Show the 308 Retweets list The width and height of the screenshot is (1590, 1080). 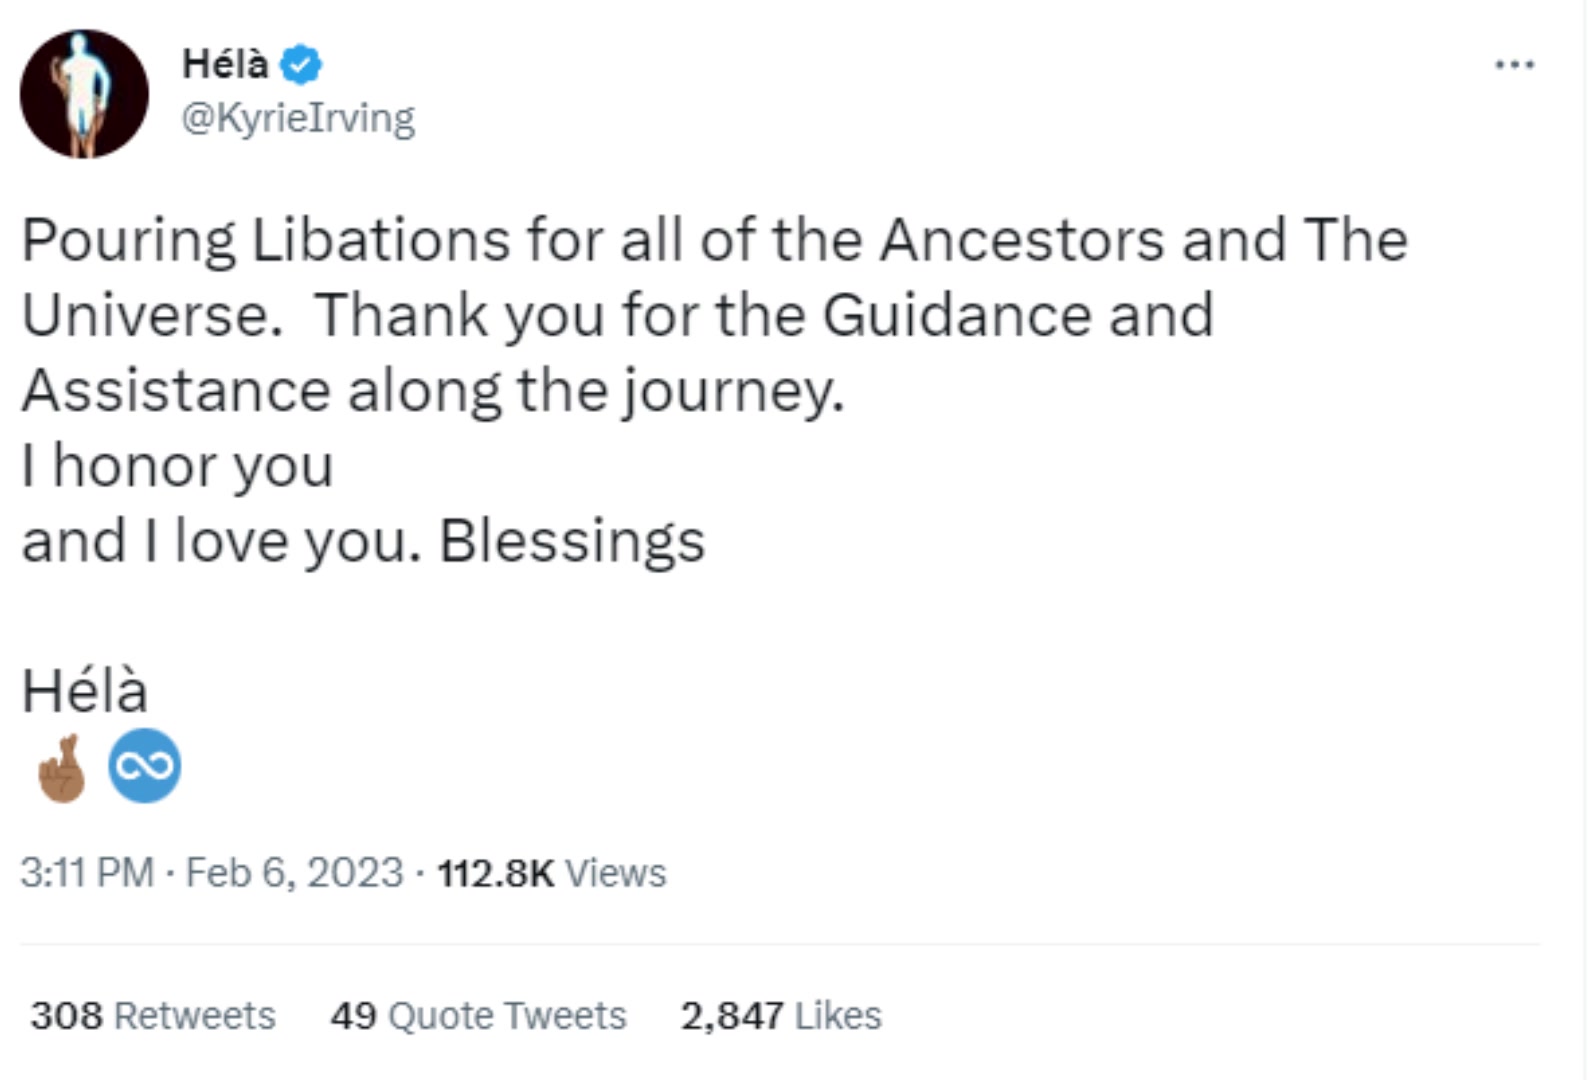(153, 1016)
